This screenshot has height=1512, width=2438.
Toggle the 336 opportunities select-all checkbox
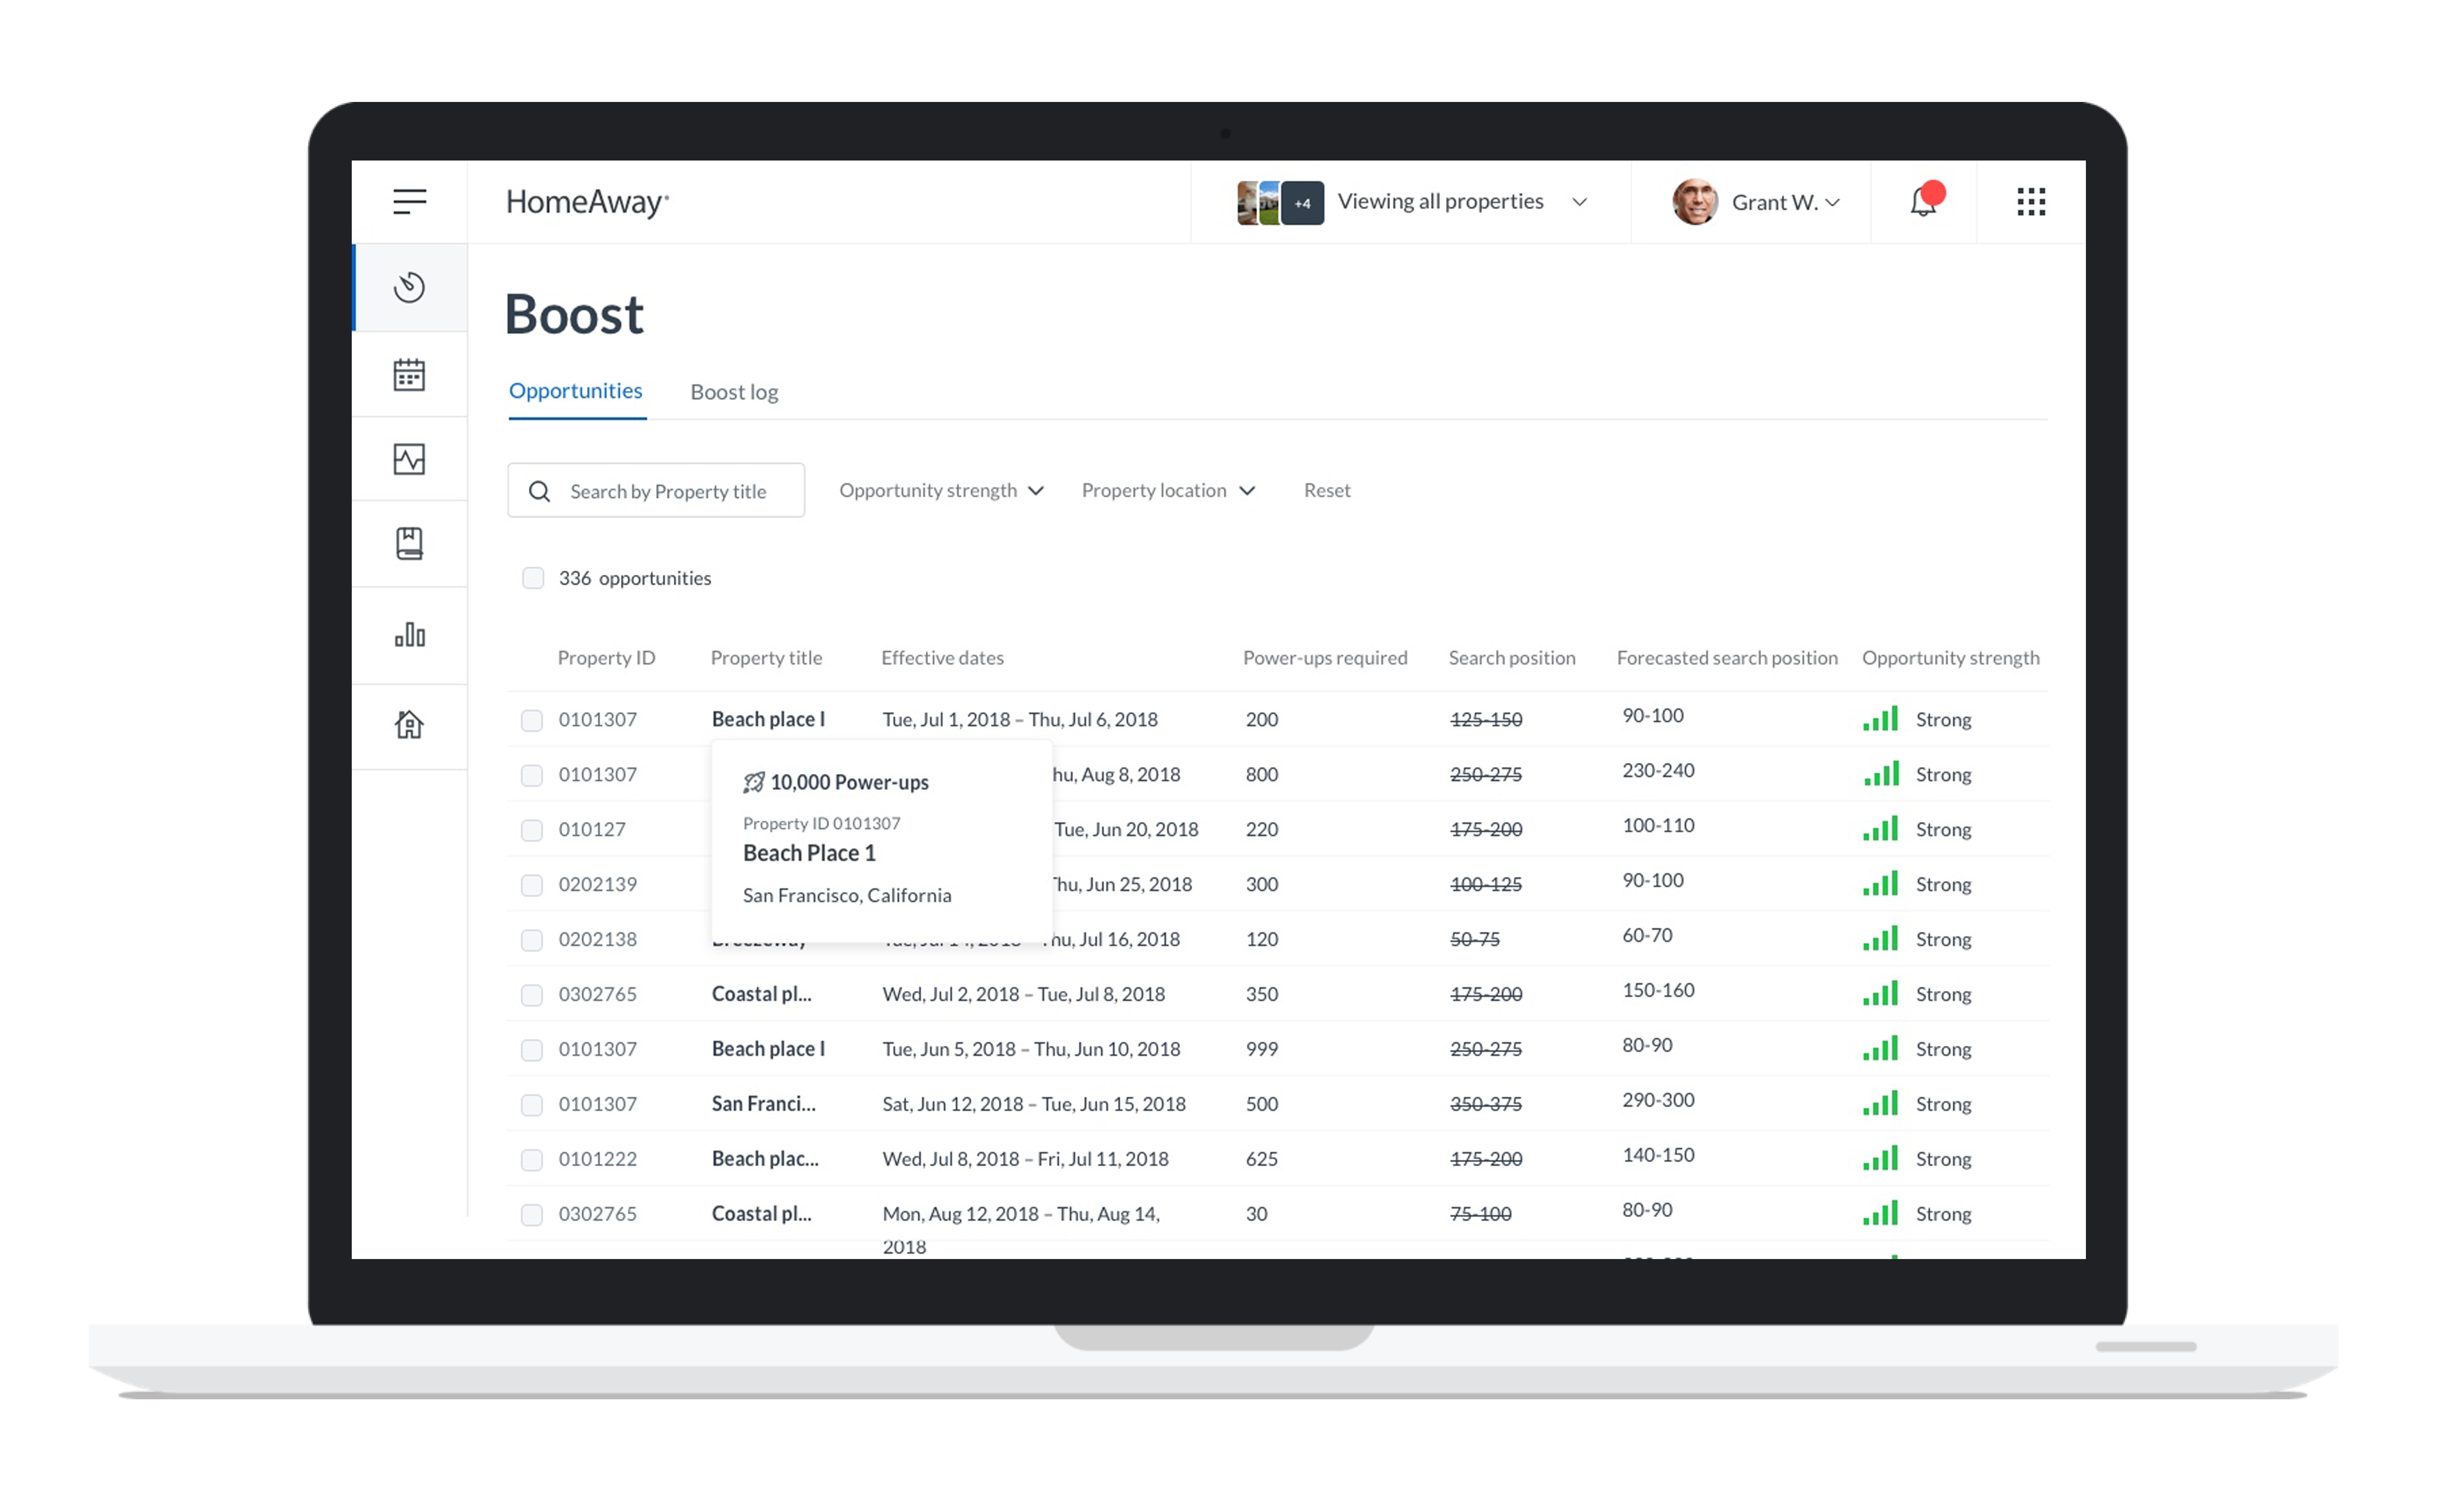coord(533,578)
